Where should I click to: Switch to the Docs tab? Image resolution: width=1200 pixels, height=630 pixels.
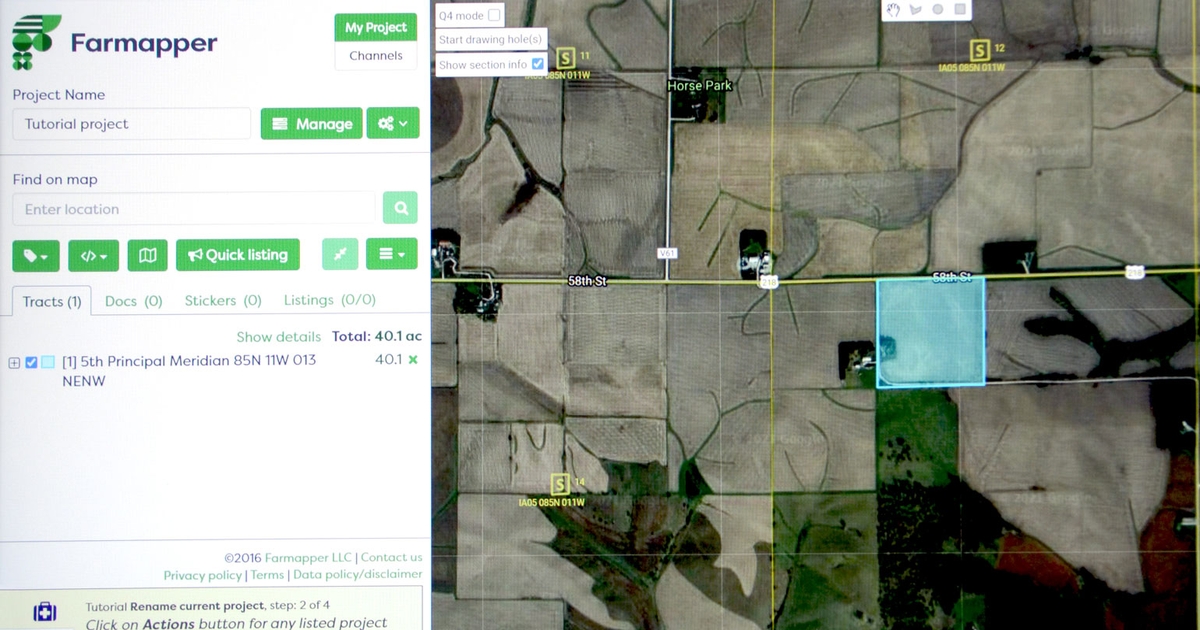tap(133, 300)
